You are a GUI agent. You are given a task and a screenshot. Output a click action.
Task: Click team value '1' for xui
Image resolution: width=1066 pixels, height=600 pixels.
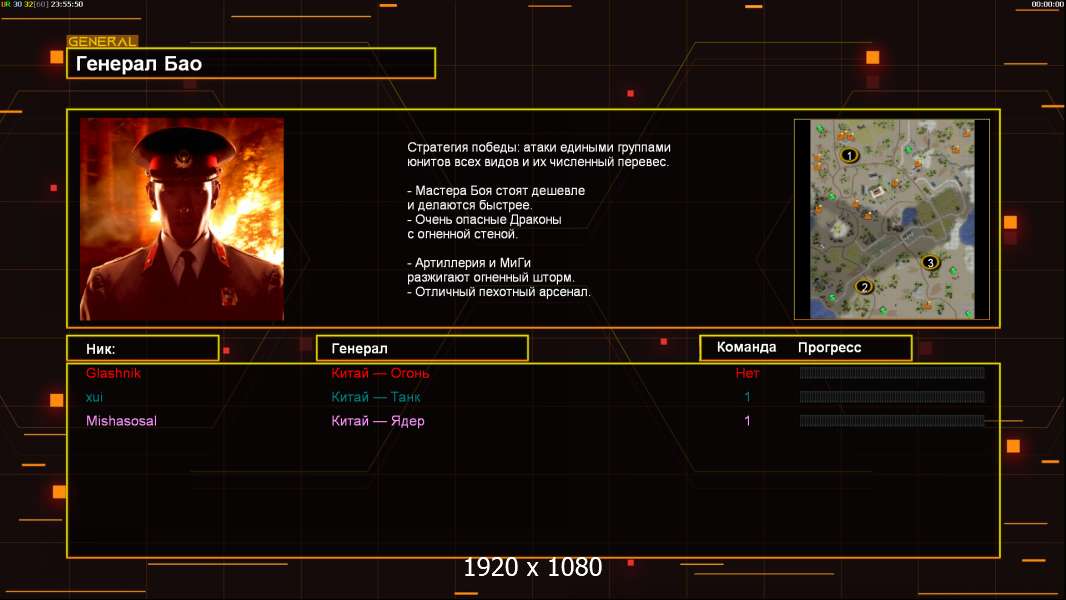[x=747, y=397]
